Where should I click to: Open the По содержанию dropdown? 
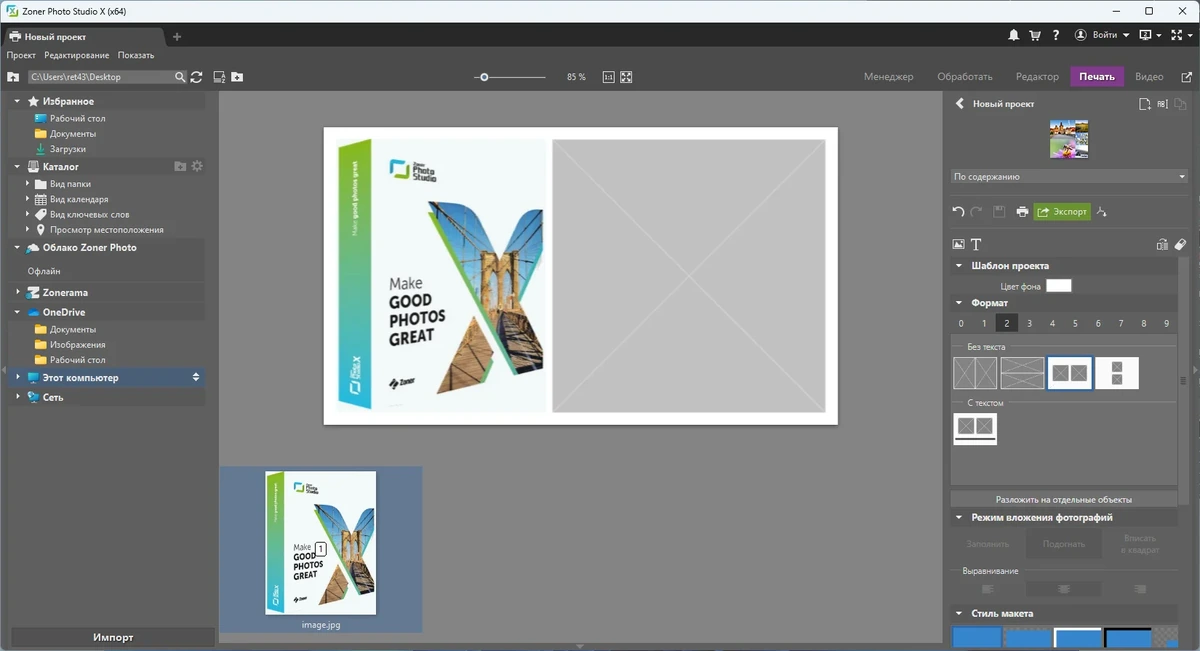[x=1069, y=177]
